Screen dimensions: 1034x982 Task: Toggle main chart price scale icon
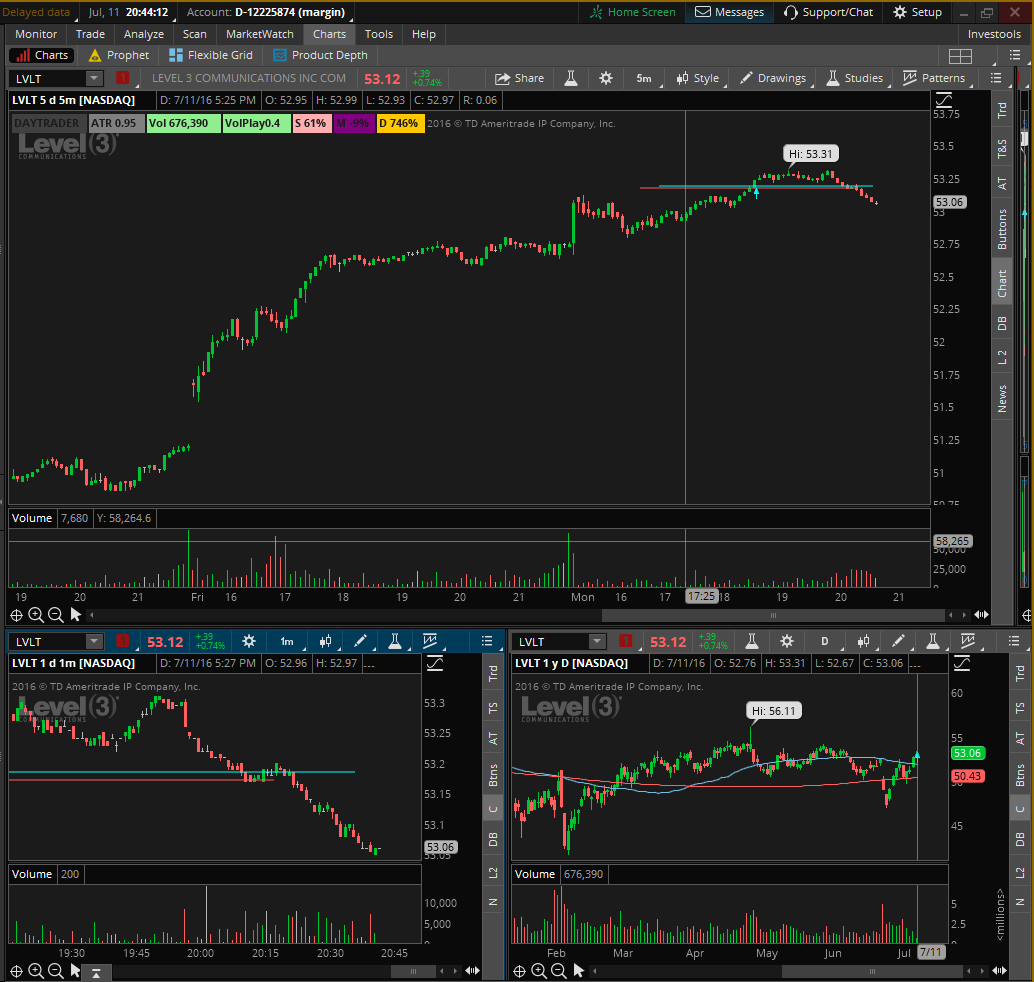pyautogui.click(x=944, y=100)
